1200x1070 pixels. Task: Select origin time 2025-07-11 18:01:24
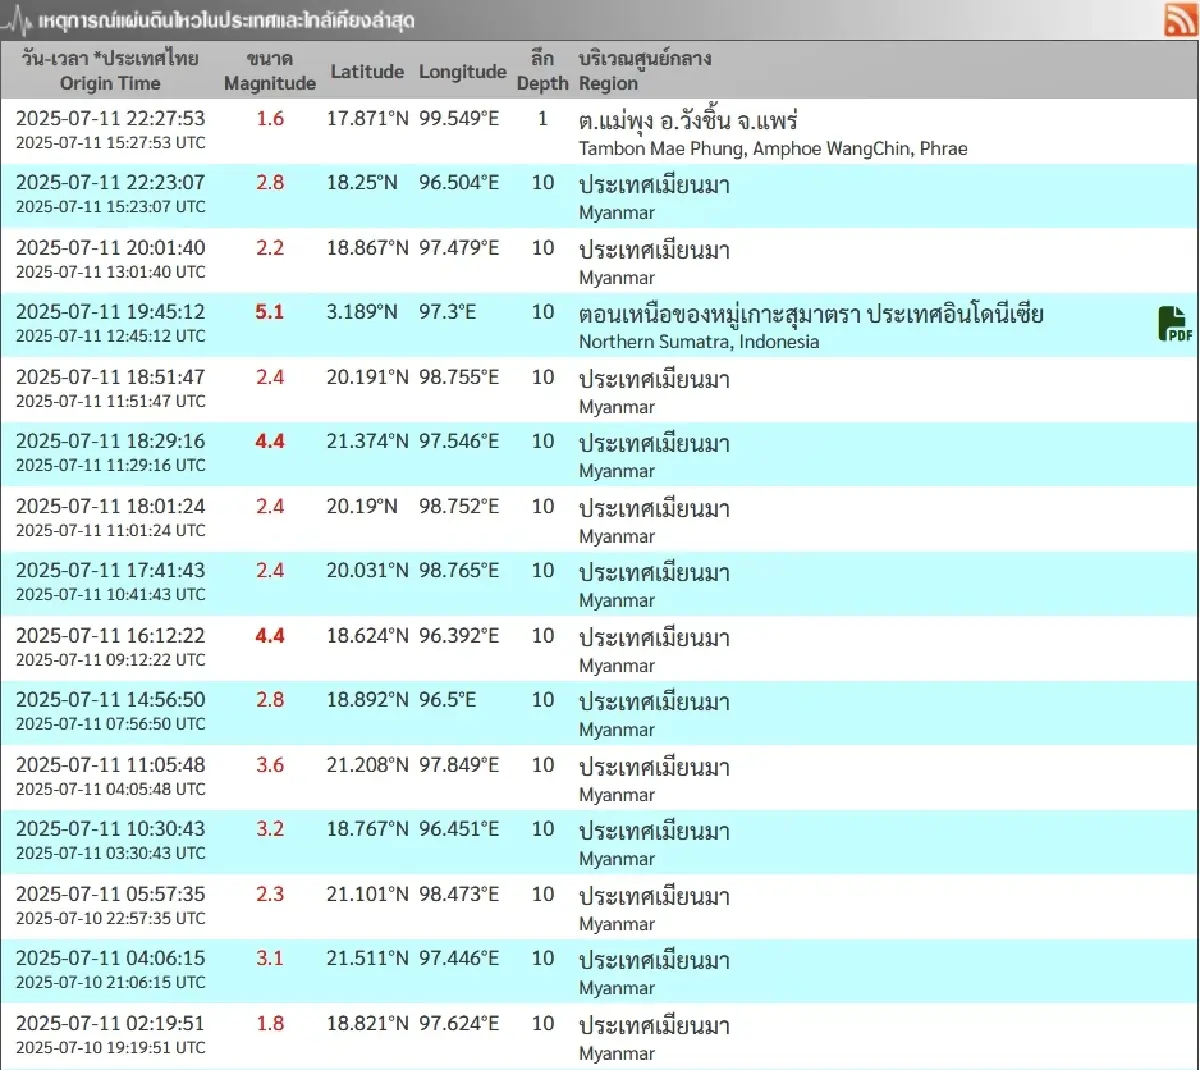tap(110, 506)
